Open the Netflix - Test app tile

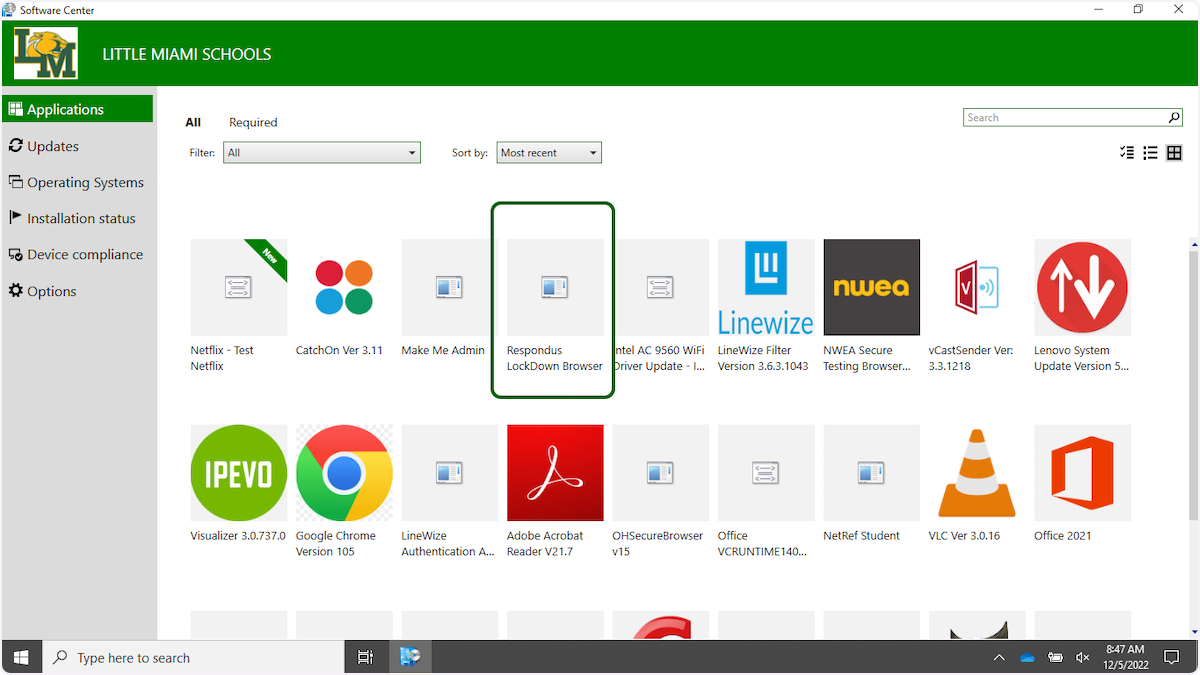238,288
